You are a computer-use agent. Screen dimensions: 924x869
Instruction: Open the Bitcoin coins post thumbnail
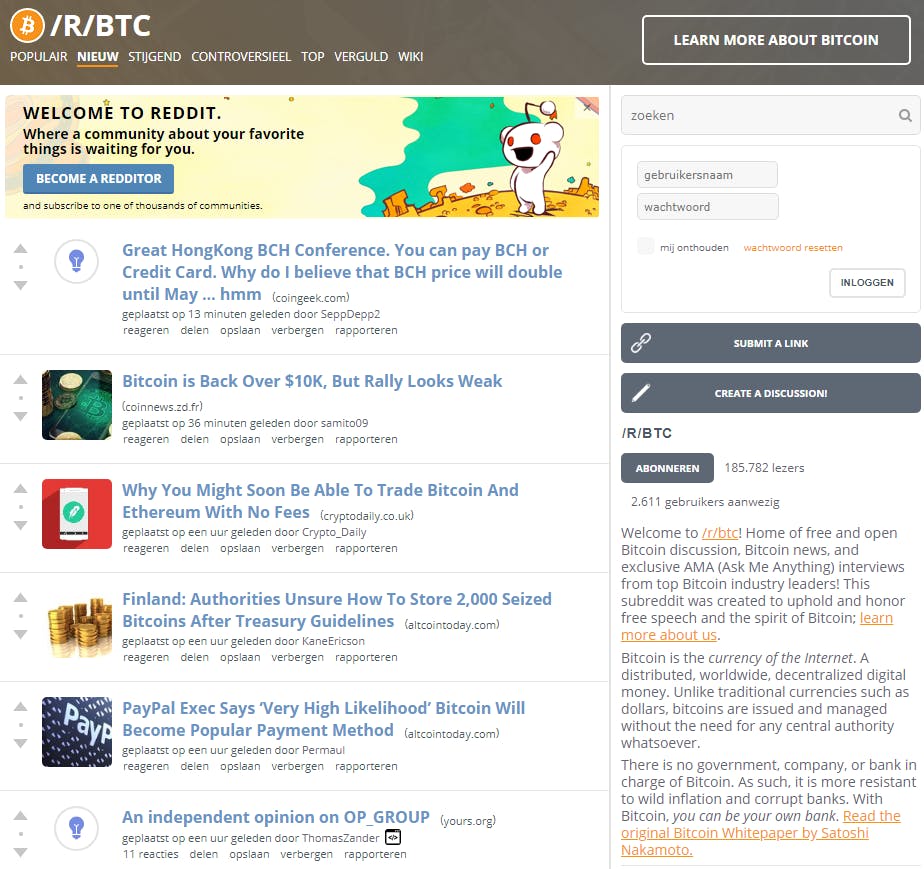(x=77, y=405)
